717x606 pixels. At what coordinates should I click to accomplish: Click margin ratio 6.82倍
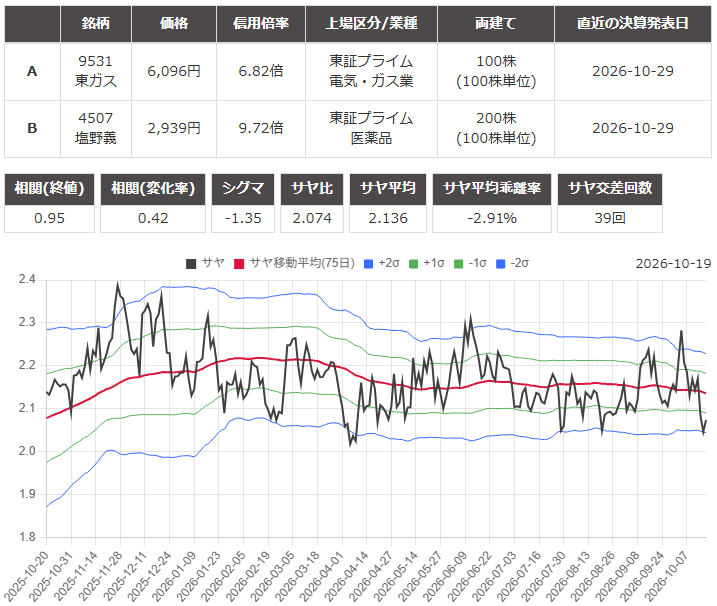pyautogui.click(x=261, y=71)
